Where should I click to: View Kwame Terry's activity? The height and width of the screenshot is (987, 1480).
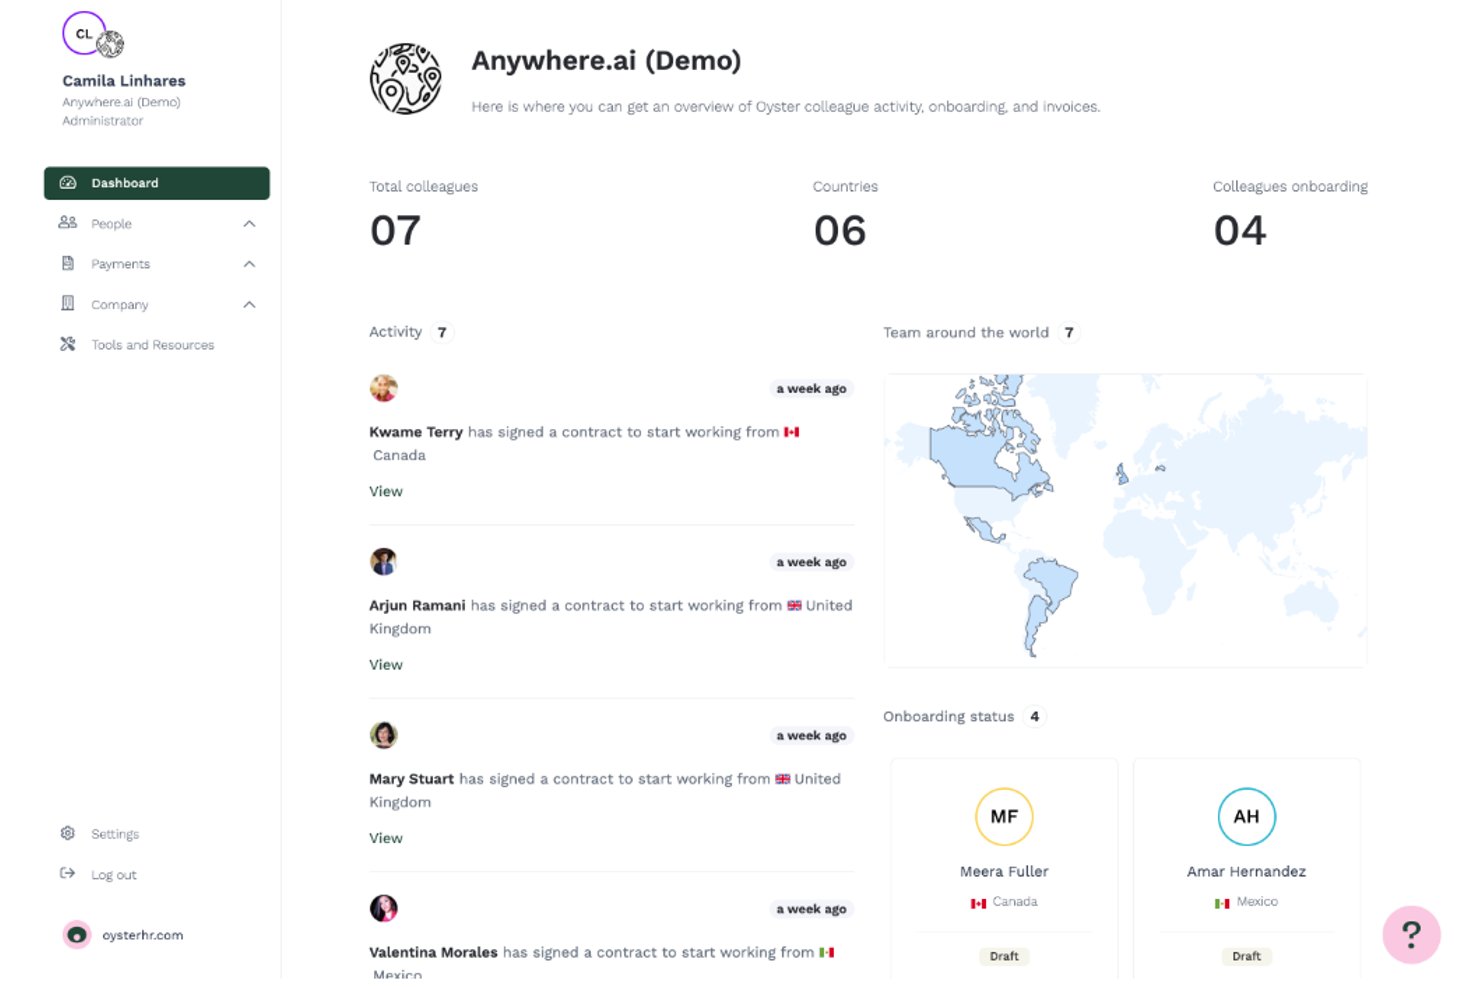tap(386, 491)
